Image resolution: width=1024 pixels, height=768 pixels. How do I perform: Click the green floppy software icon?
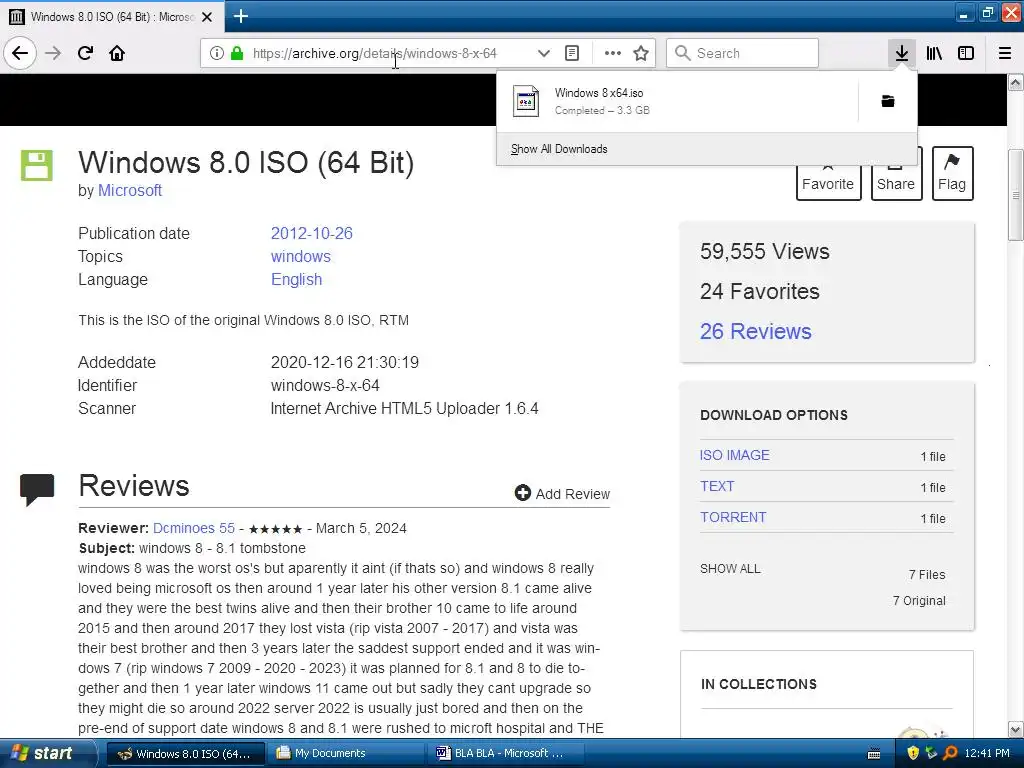pos(37,165)
